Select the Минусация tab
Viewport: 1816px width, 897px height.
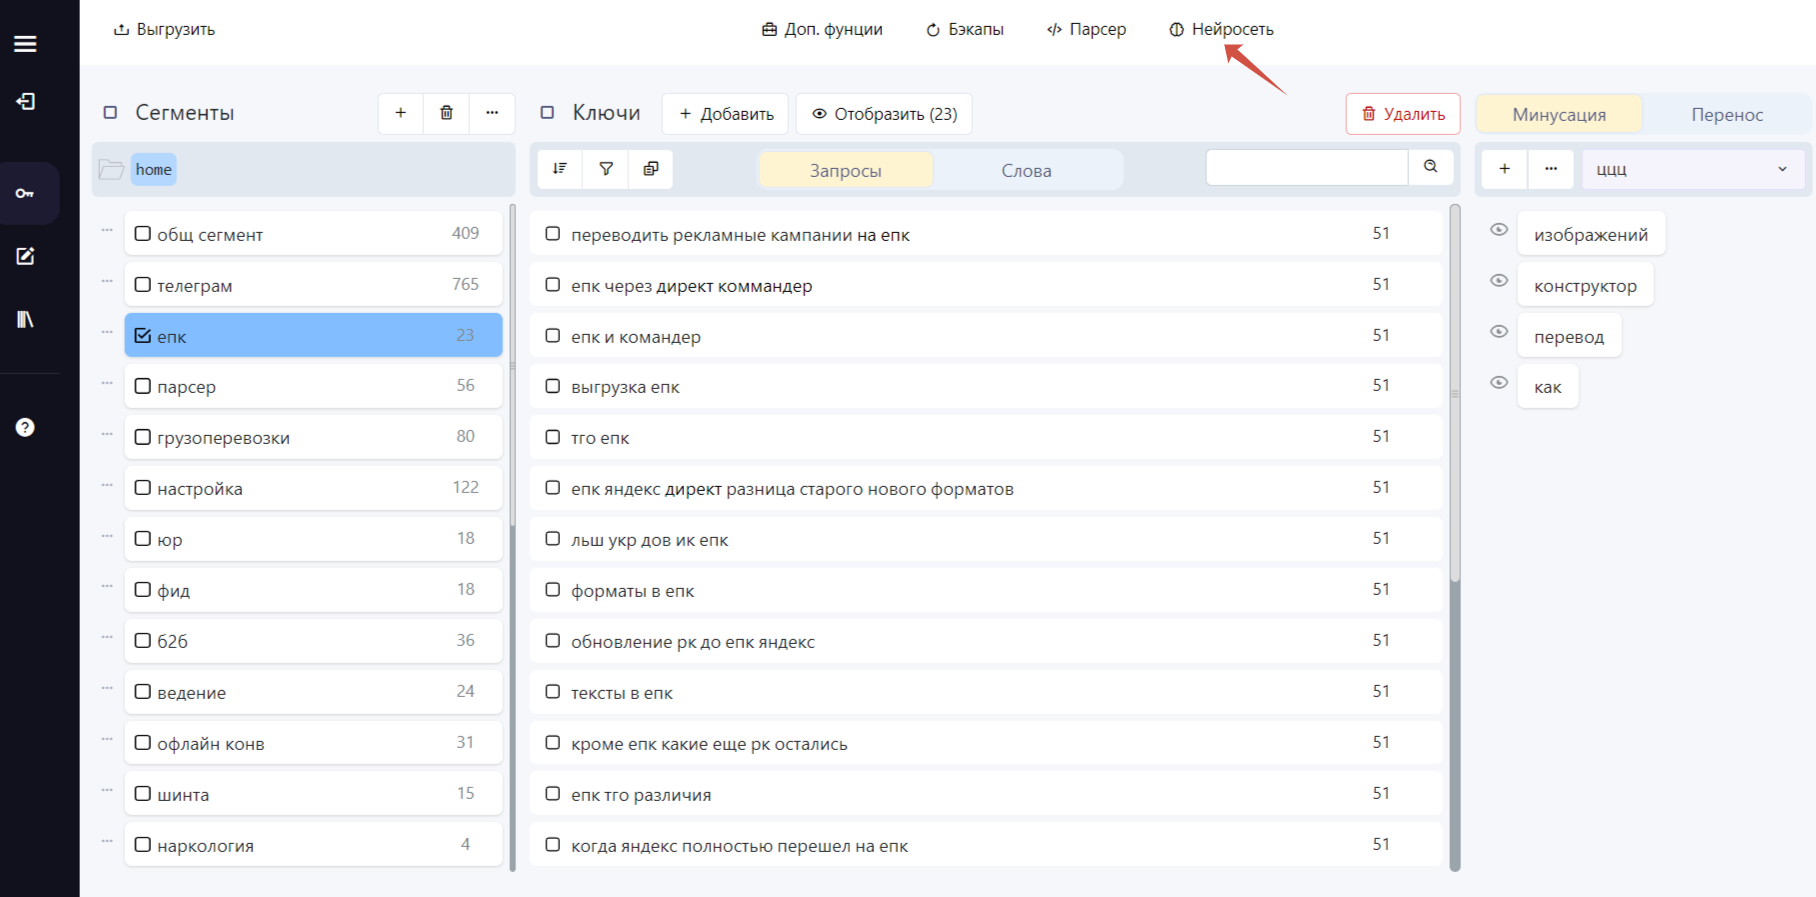[1559, 114]
